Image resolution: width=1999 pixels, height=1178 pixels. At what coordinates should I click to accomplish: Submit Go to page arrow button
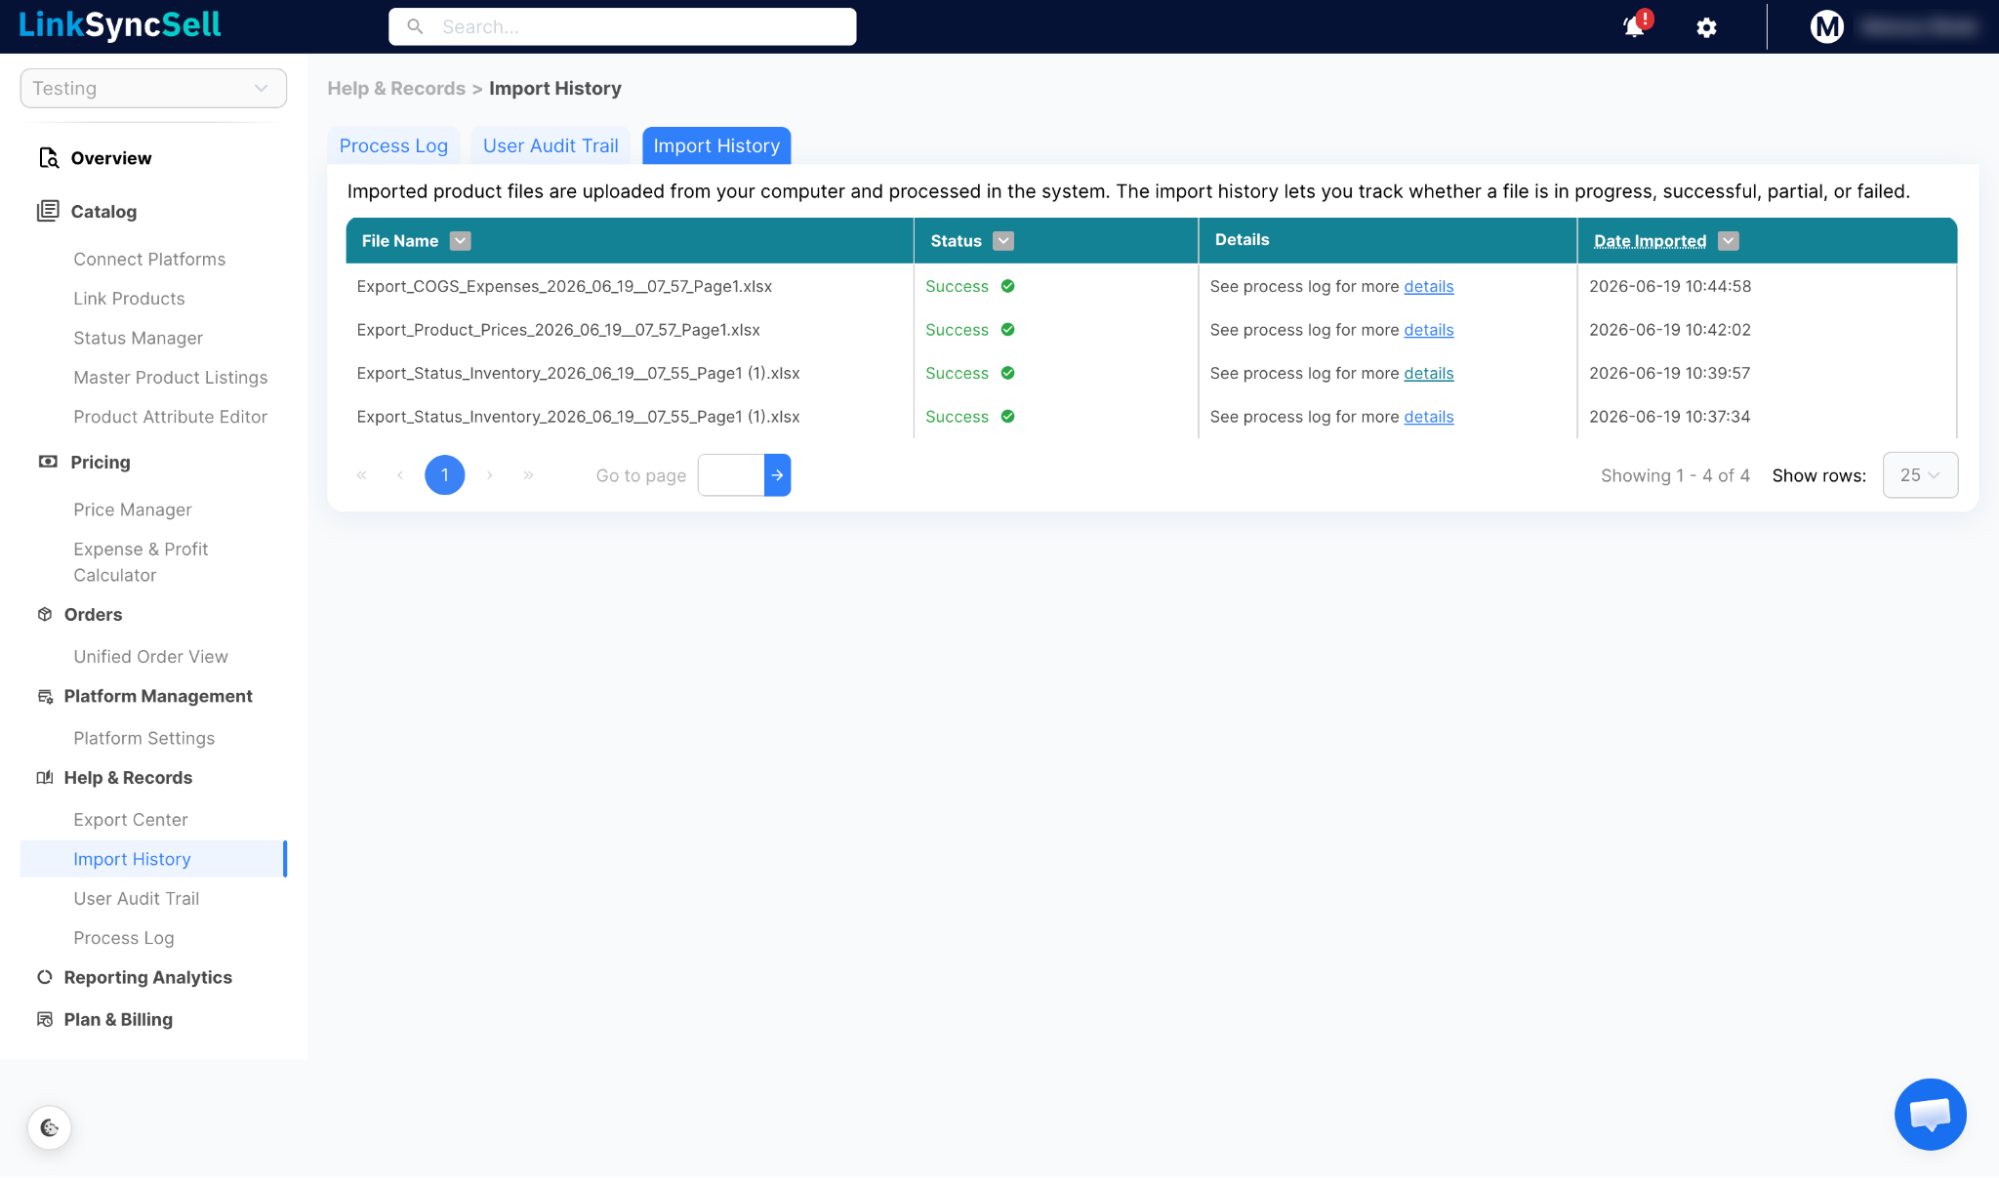pyautogui.click(x=777, y=475)
